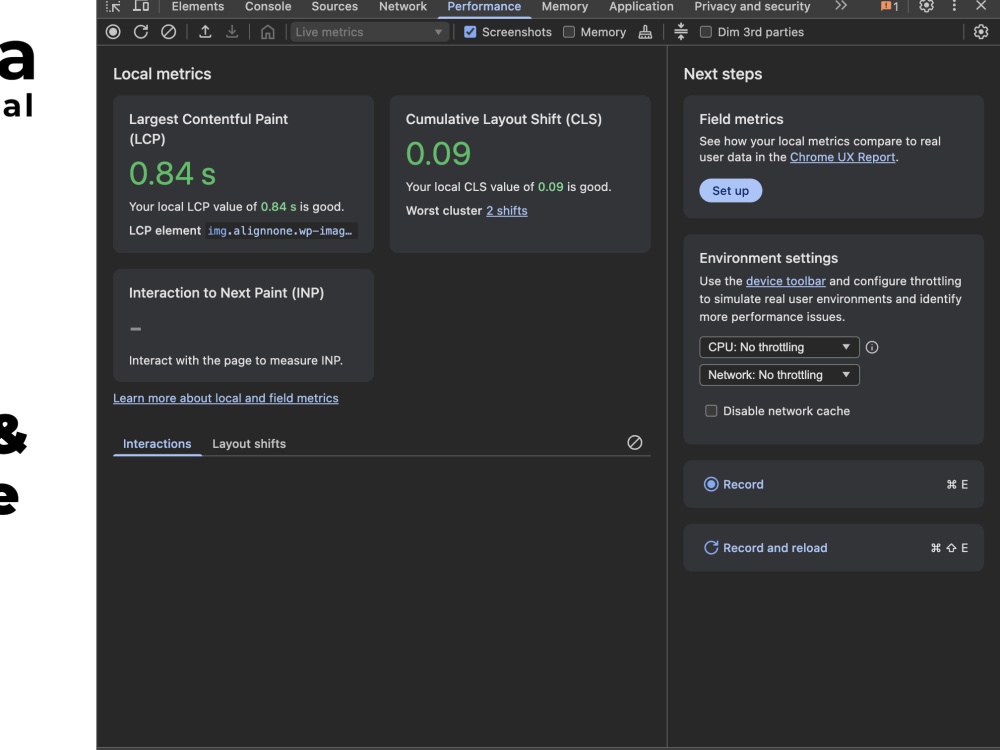Click the Next steps heading

[723, 74]
